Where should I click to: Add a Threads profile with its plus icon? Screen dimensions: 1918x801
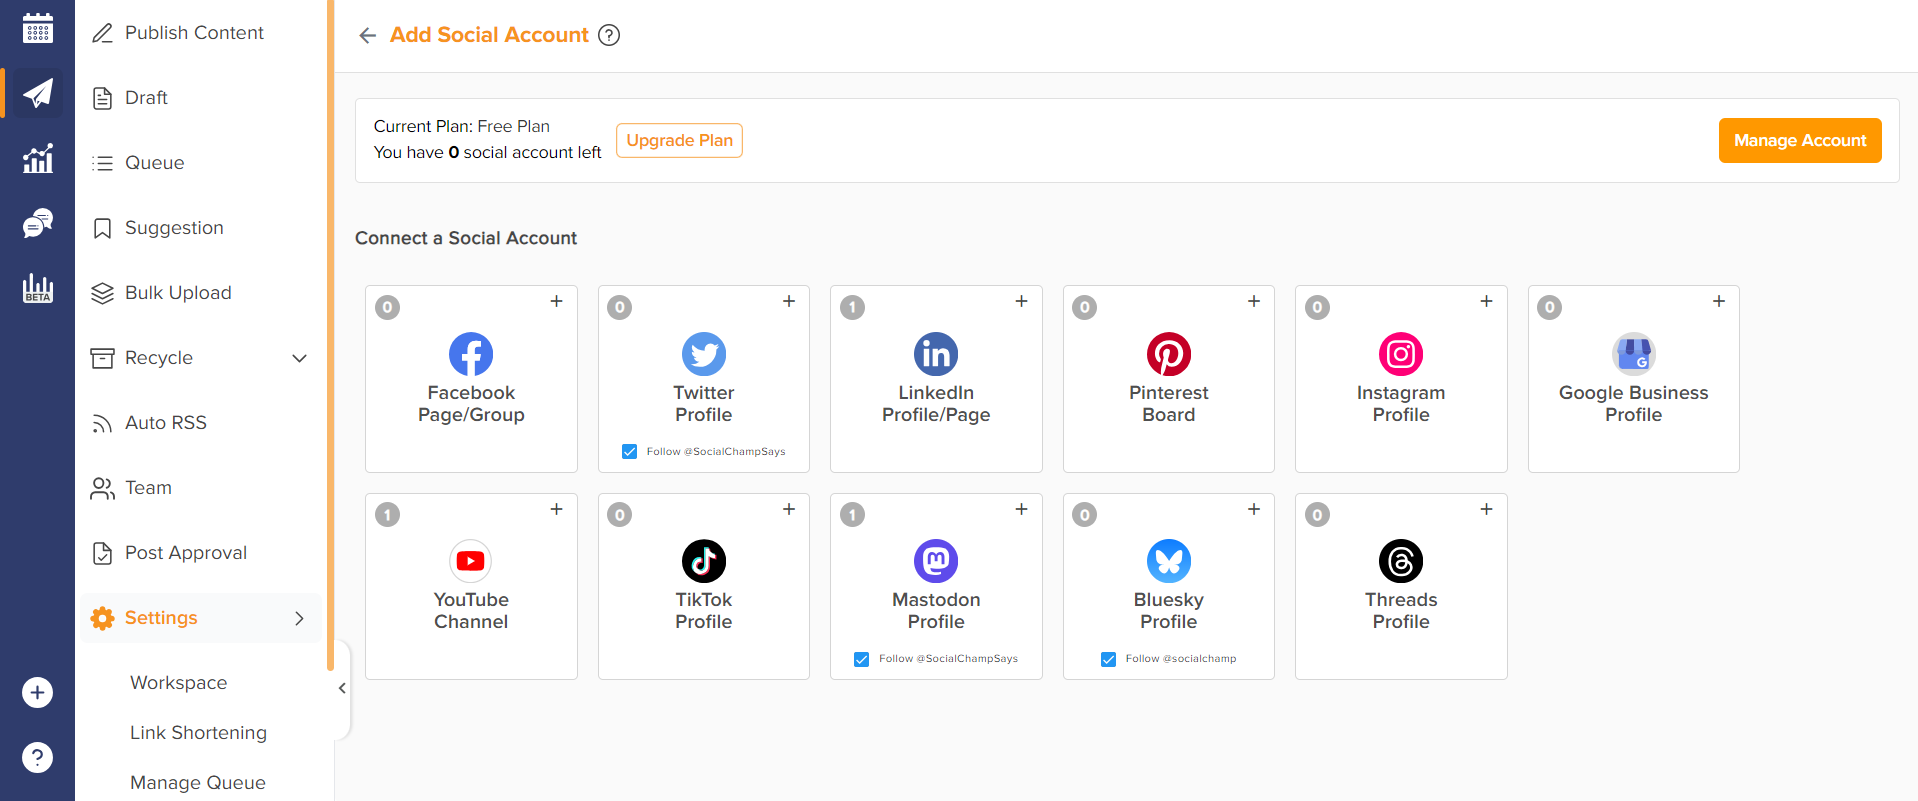(x=1487, y=509)
